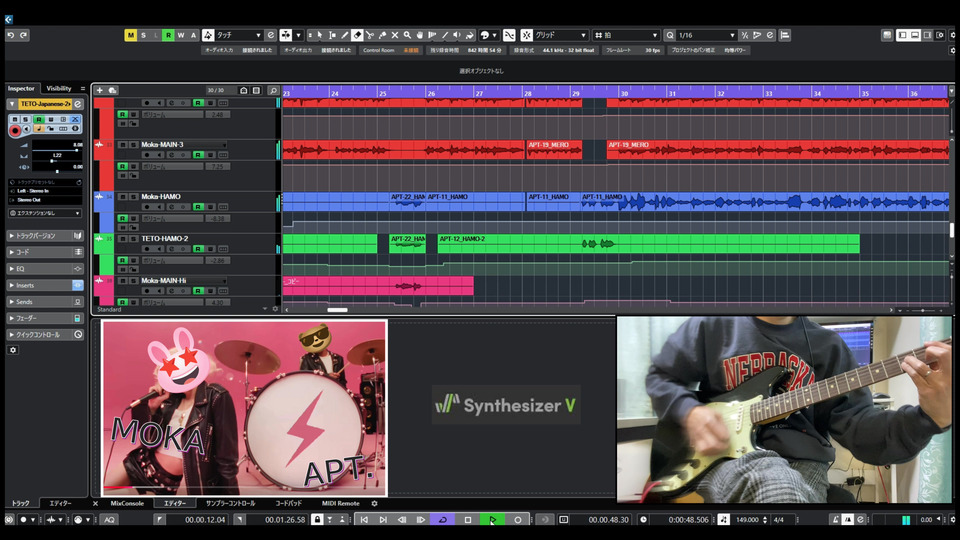The image size is (960, 540).
Task: Select the APT-12_HAMO-2 green audio clip
Action: tap(648, 243)
